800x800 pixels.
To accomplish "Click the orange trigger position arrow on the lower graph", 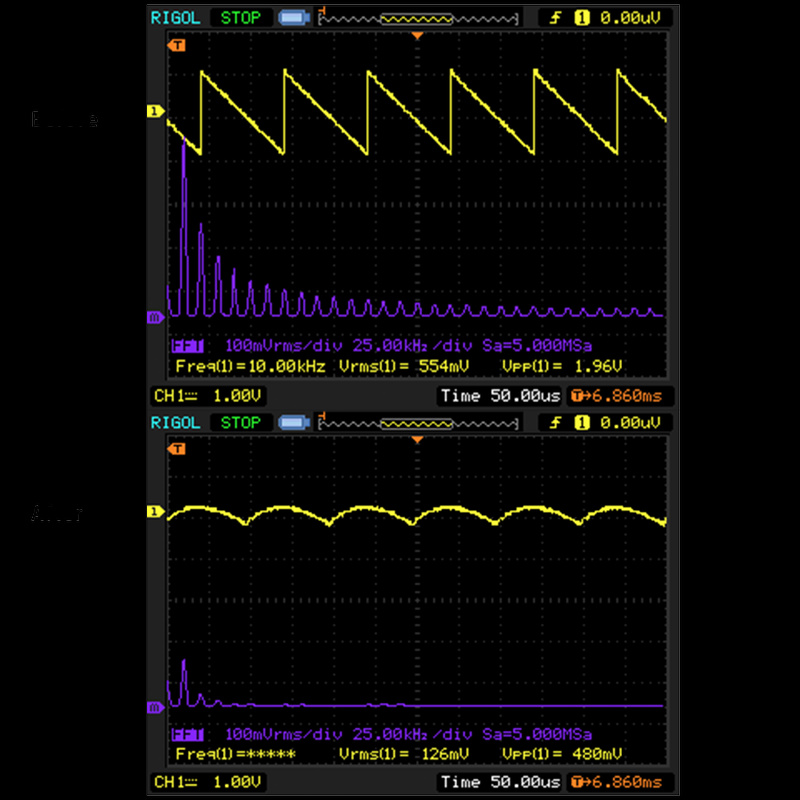I will tap(418, 440).
